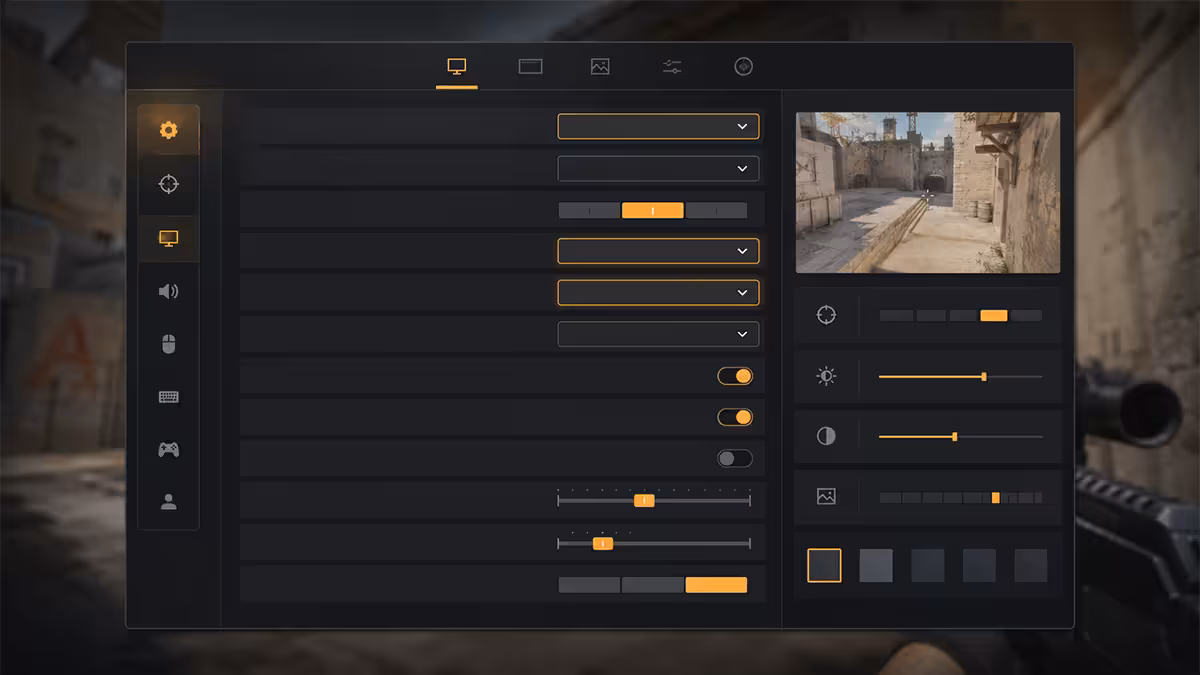
Task: Switch to the image tab in the top bar
Action: (600, 67)
